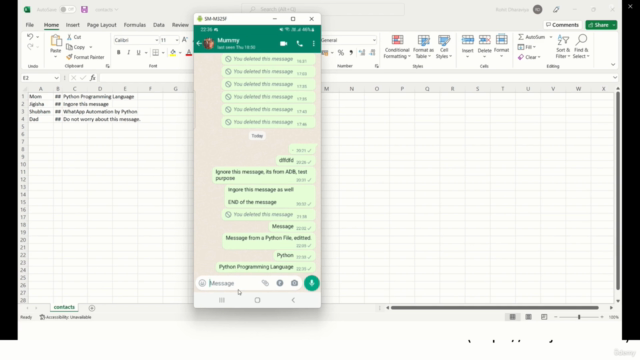
Task: Click the Copy command in Excel ribbon
Action: tap(76, 47)
